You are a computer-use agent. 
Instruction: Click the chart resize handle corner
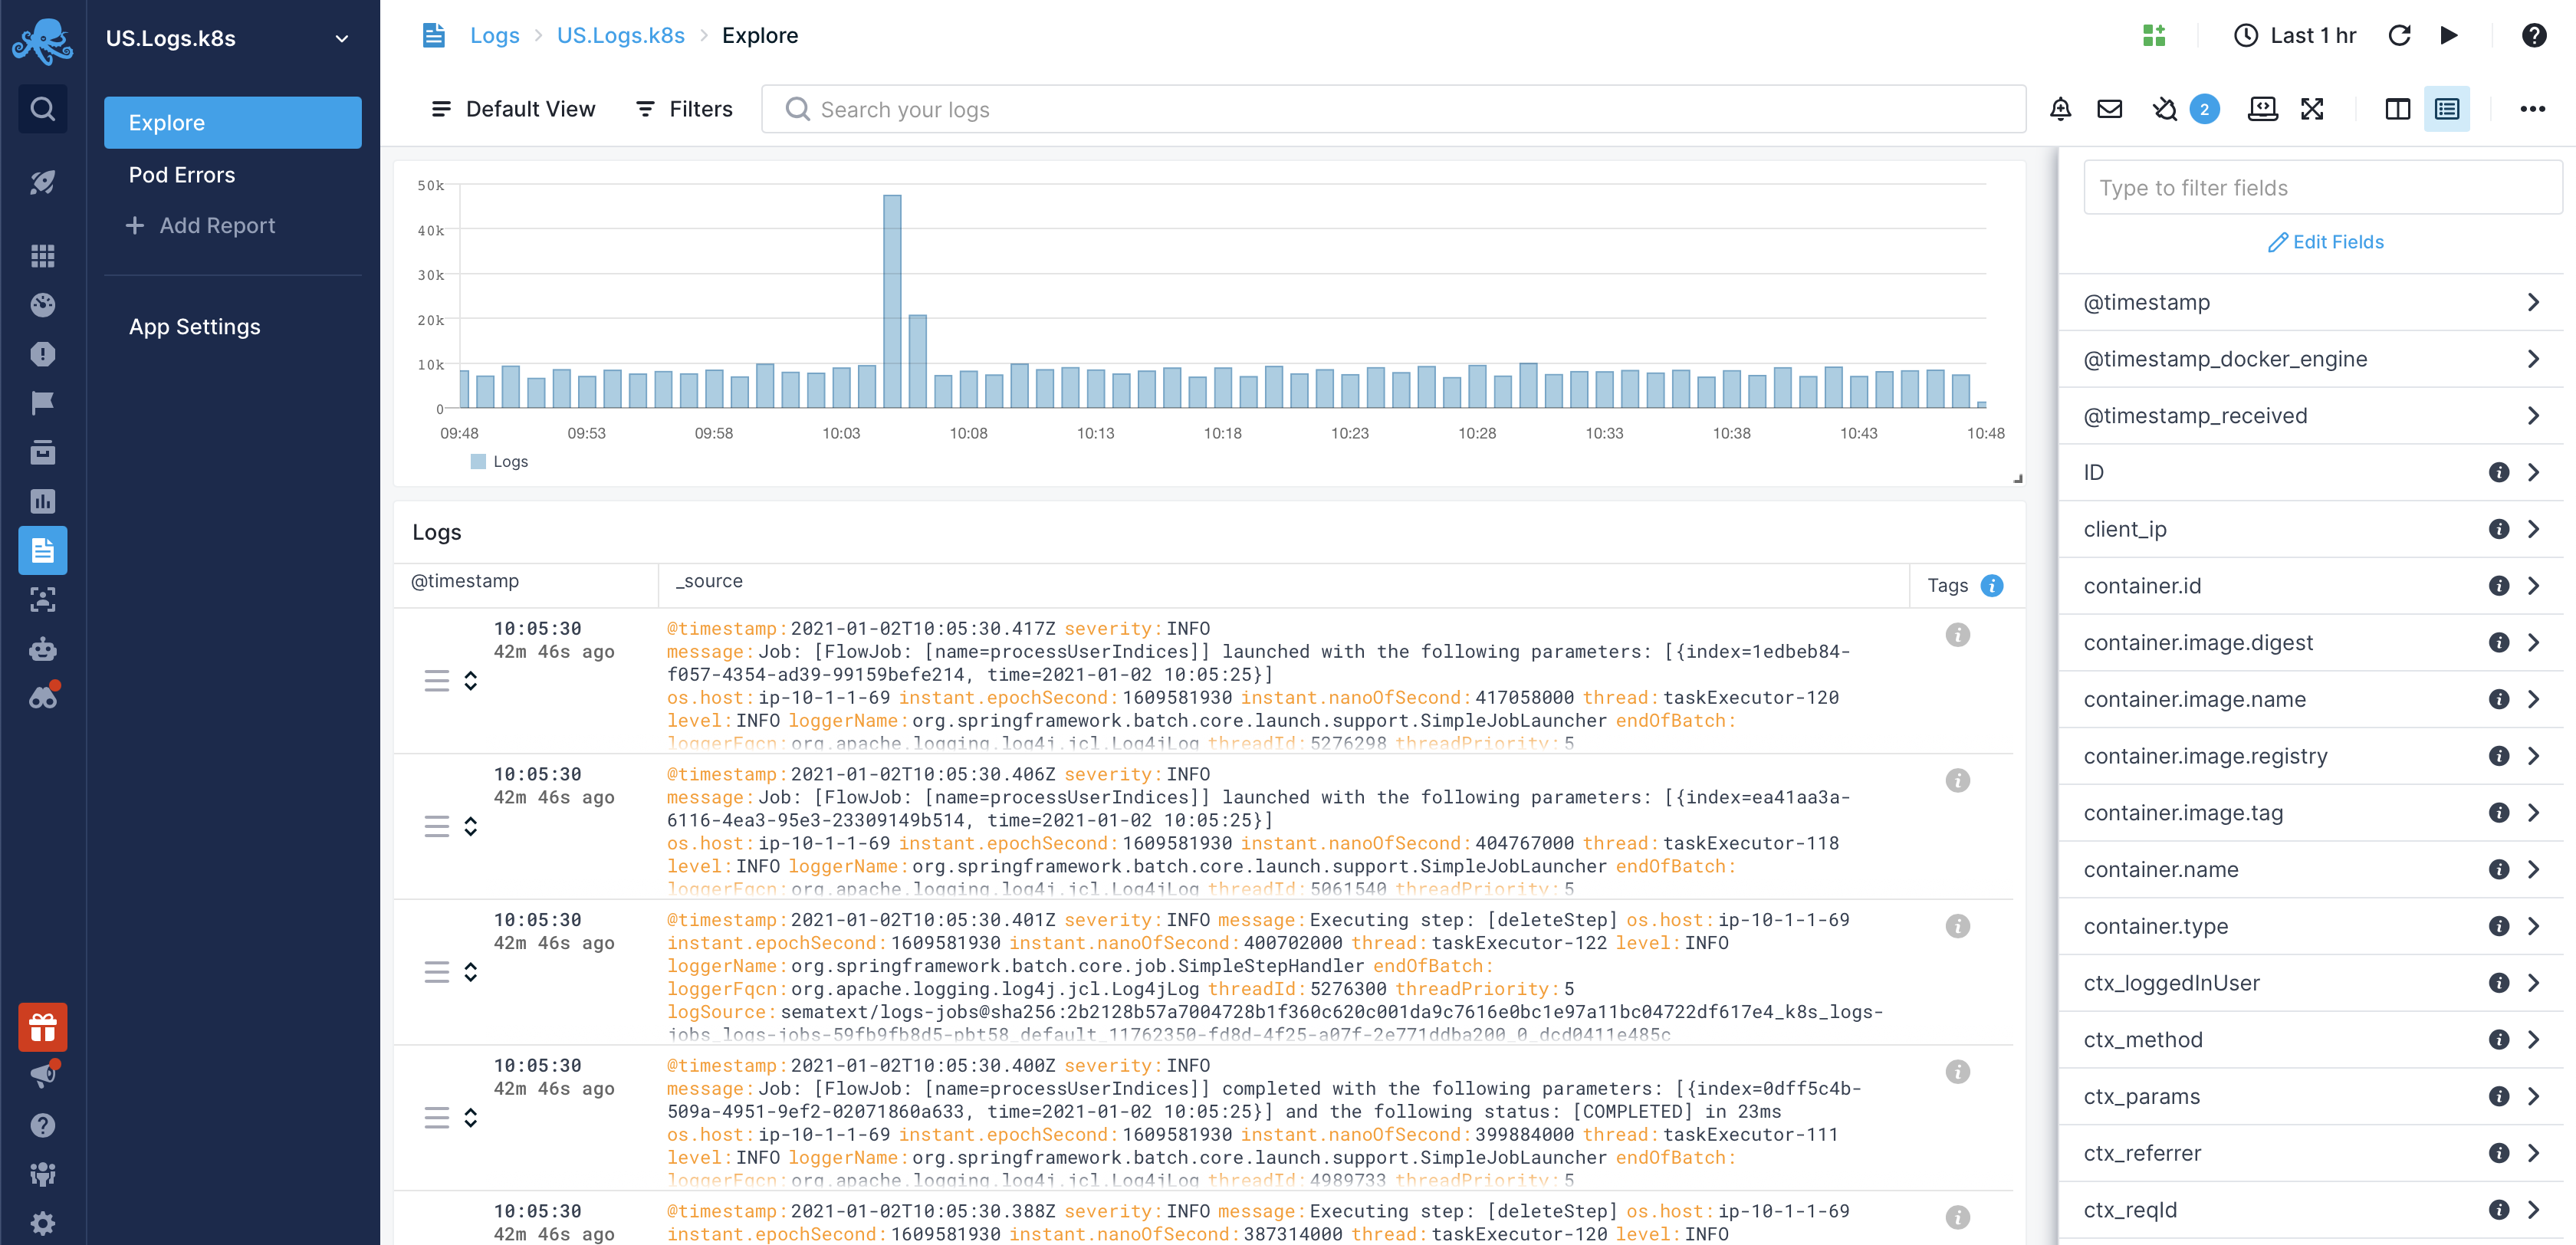(2017, 478)
